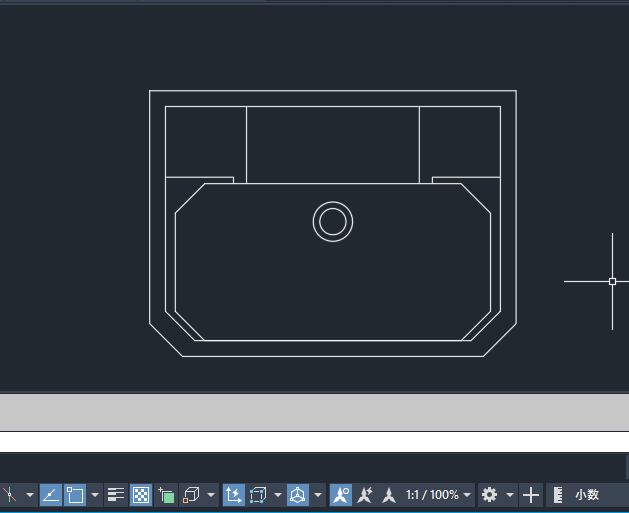Viewport: 629px width, 513px height.
Task: Toggle annotation visibility icon
Action: pyautogui.click(x=341, y=495)
